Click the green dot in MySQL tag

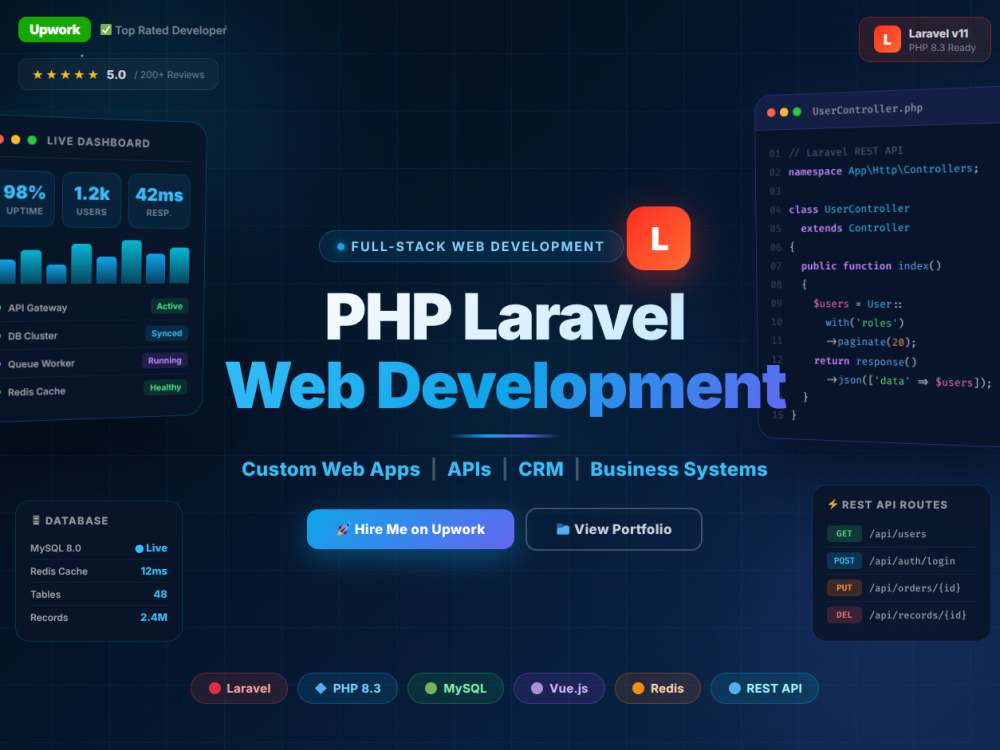point(430,688)
